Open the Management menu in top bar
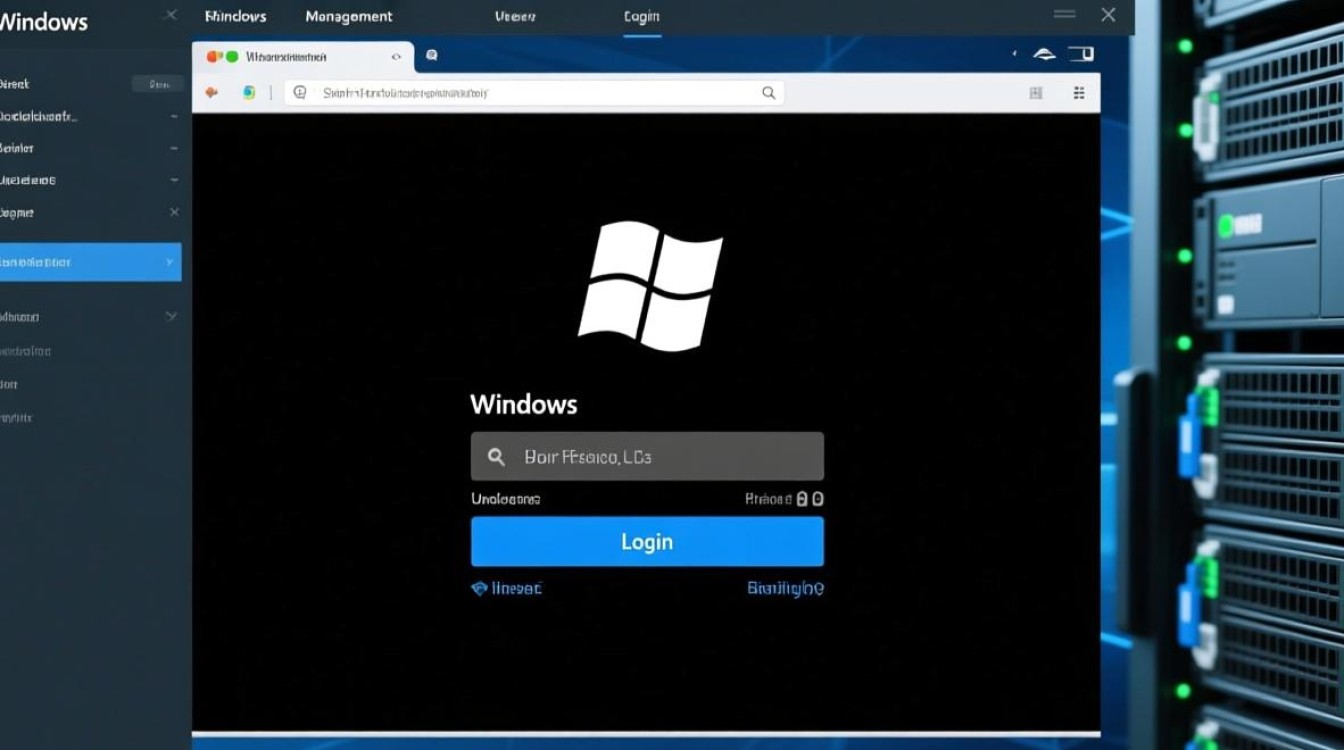The image size is (1344, 750). tap(349, 17)
